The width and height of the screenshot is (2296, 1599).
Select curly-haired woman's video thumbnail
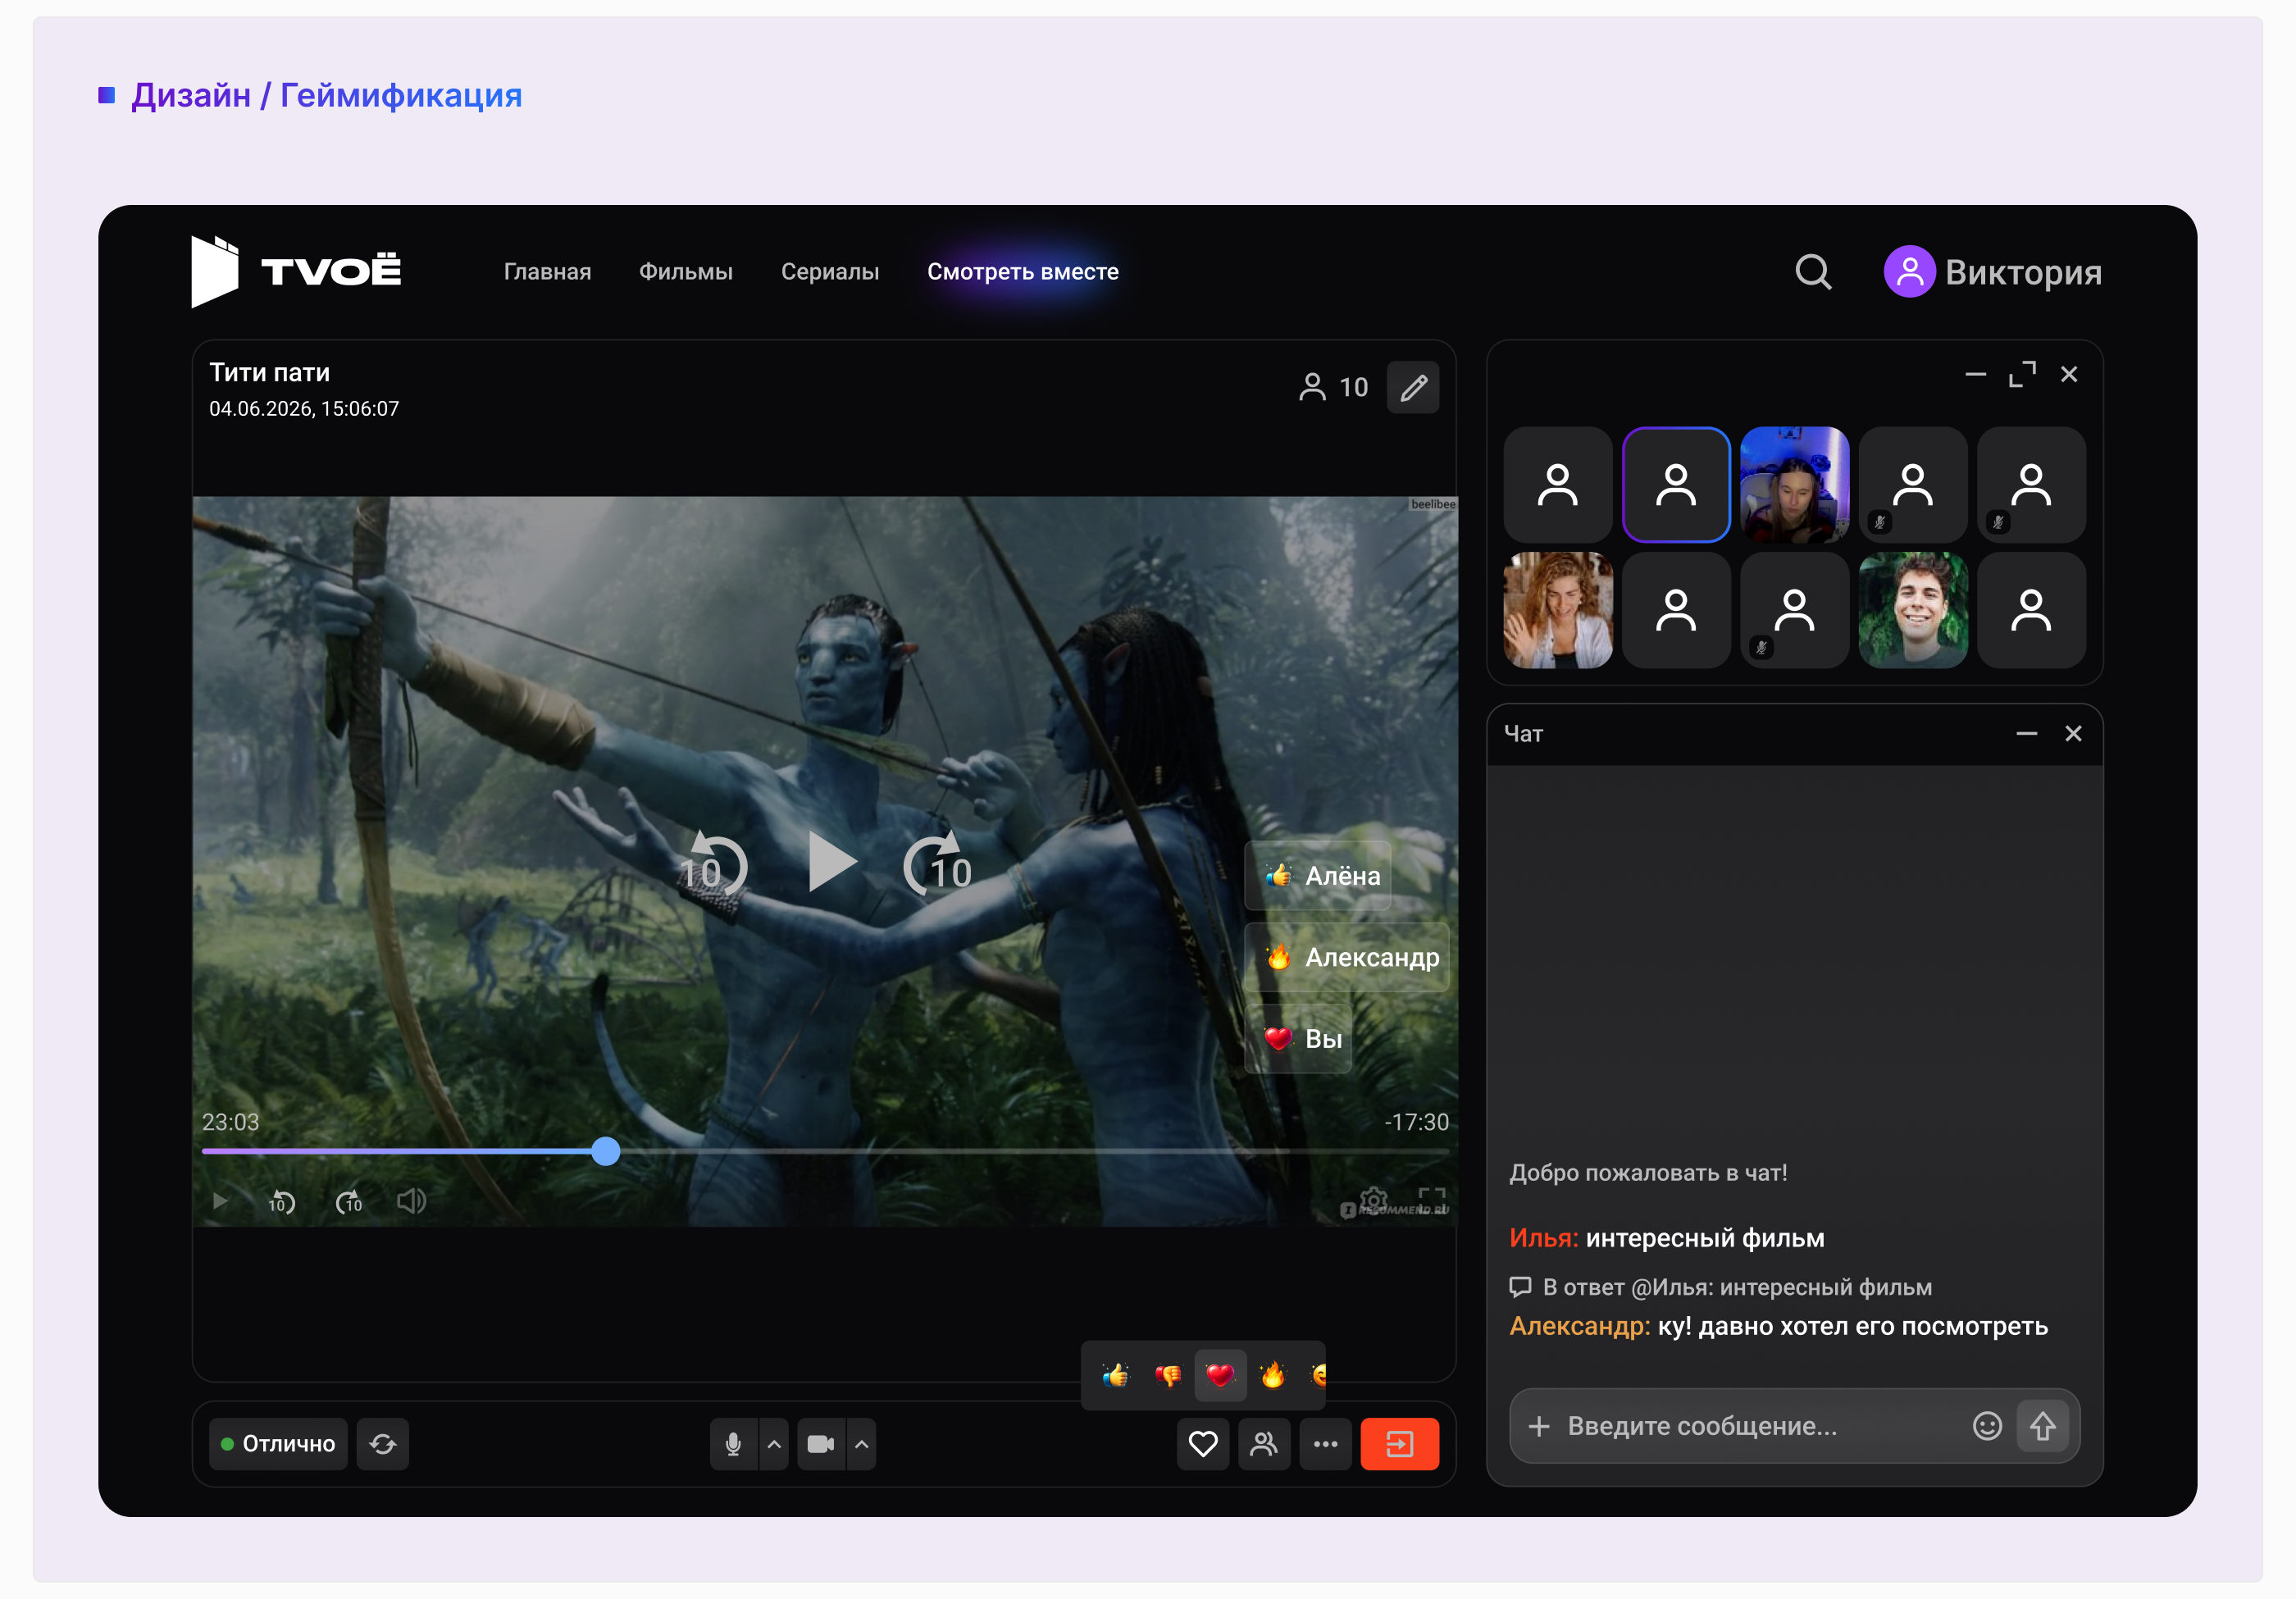[x=1558, y=611]
